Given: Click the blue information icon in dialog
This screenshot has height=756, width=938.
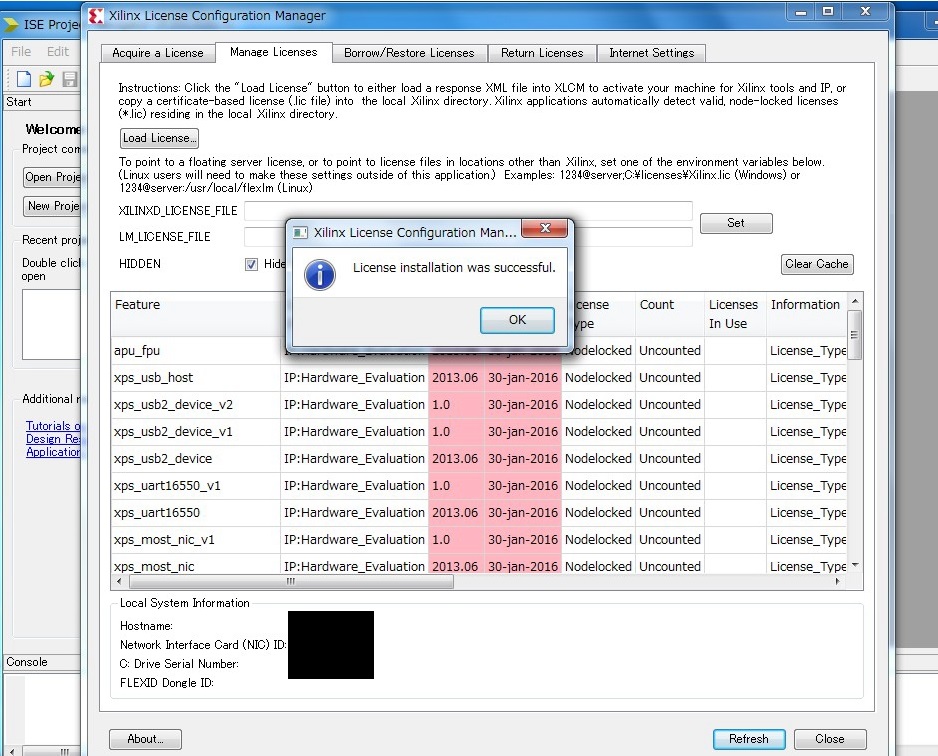Looking at the screenshot, I should (320, 275).
